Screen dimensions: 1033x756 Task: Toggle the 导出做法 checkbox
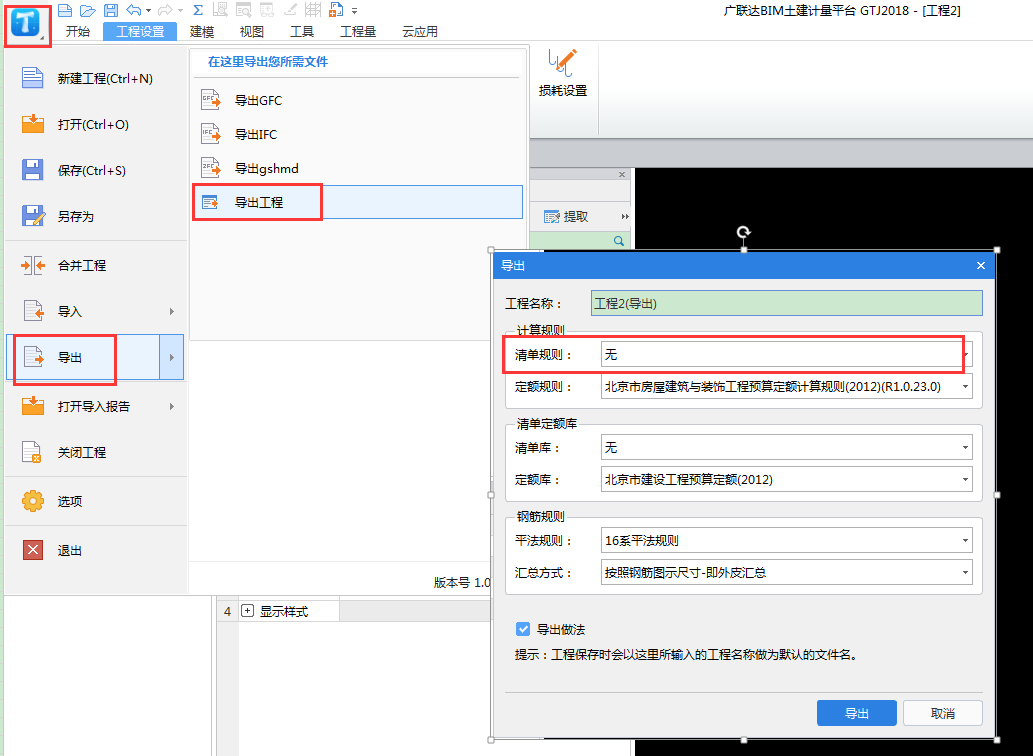(x=522, y=630)
